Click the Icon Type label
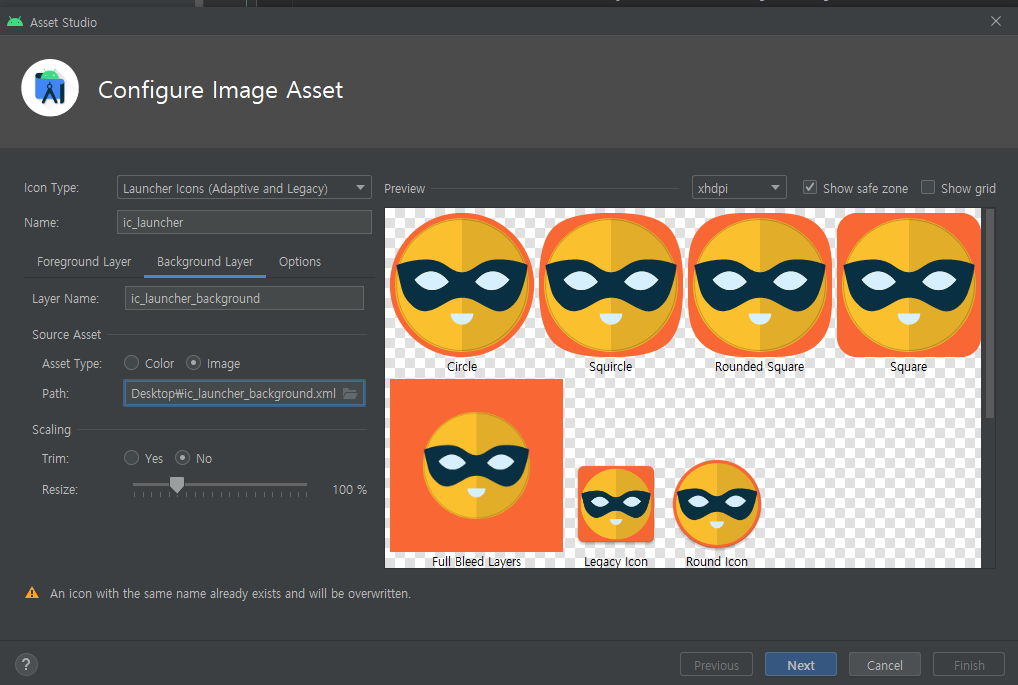The width and height of the screenshot is (1018, 685). [51, 188]
